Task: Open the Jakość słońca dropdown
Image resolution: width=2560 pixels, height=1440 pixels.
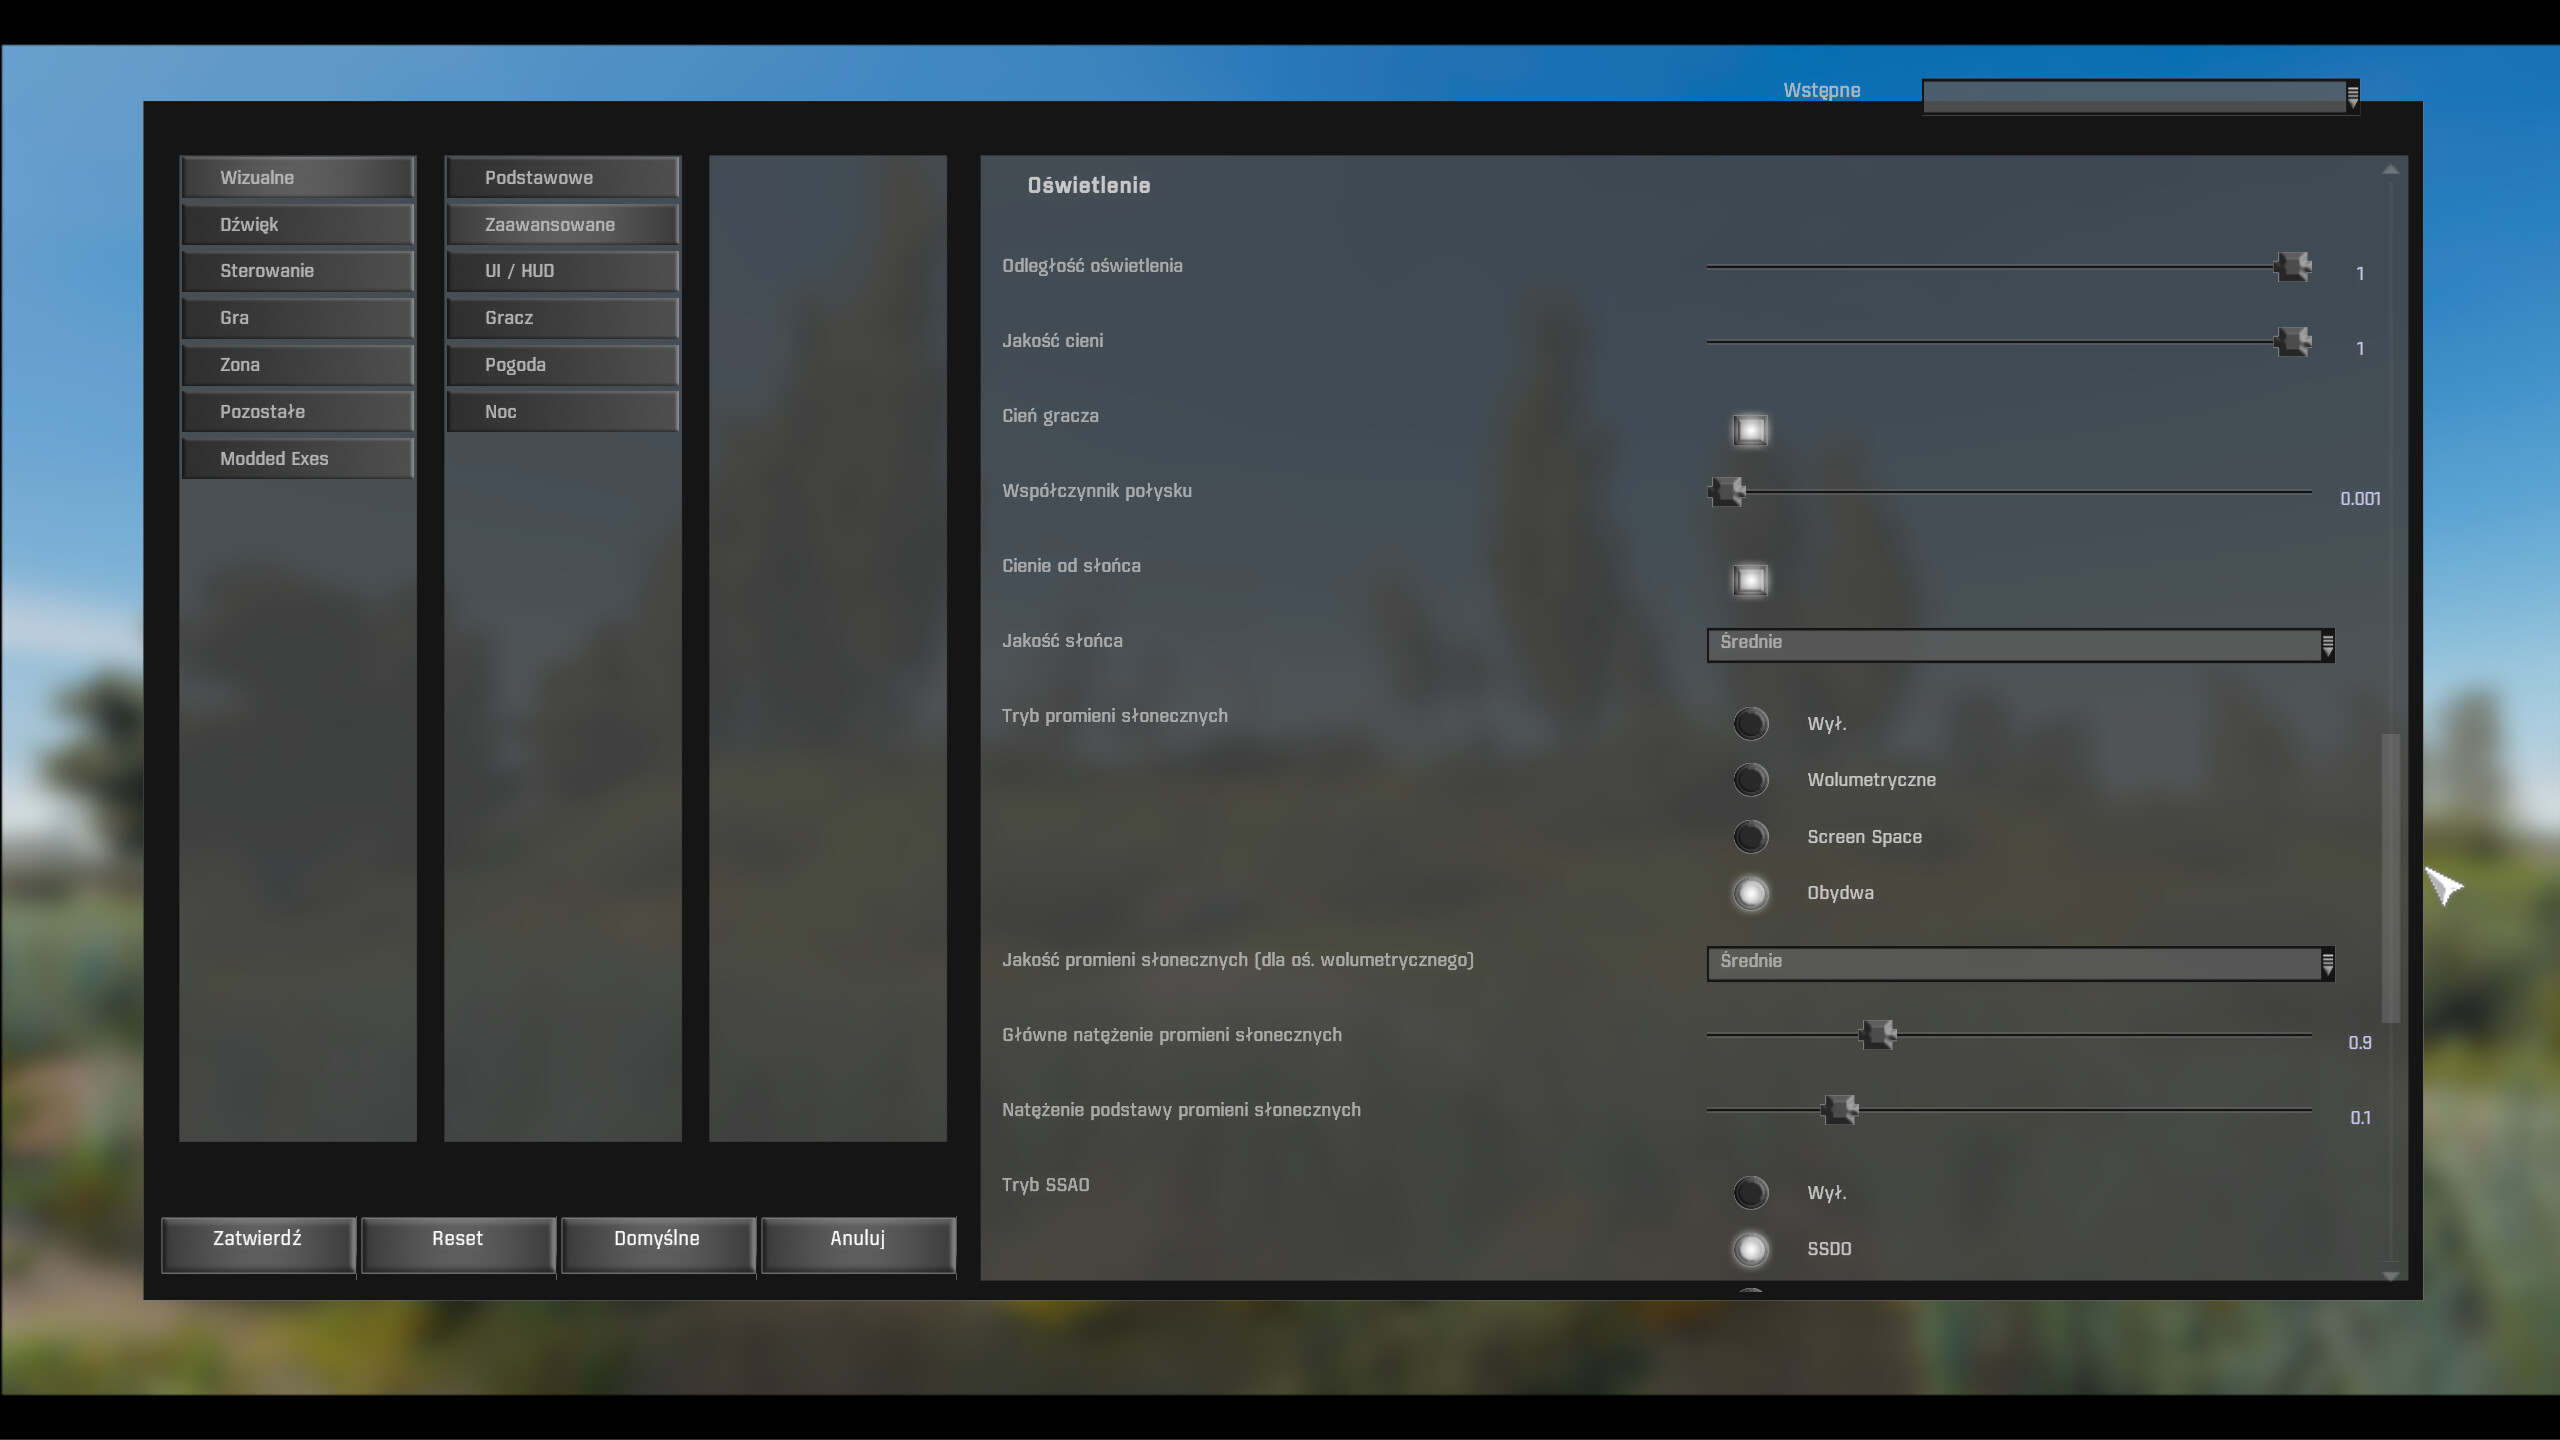Action: coord(2020,644)
